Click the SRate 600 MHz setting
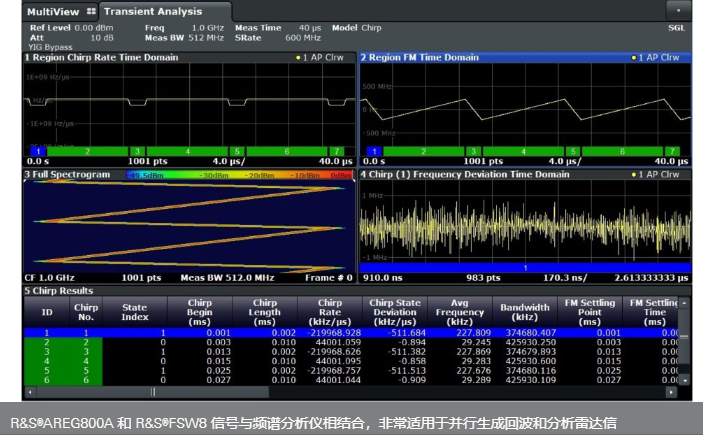 click(278, 38)
